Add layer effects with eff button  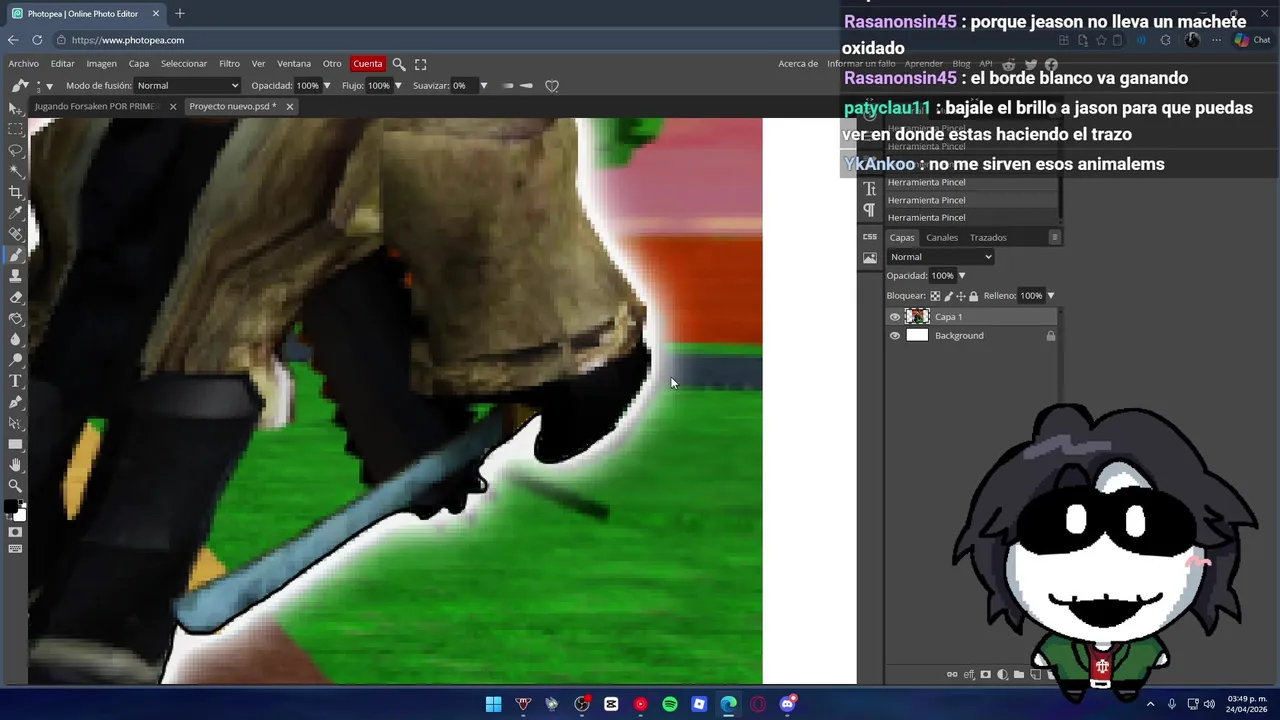(x=968, y=675)
